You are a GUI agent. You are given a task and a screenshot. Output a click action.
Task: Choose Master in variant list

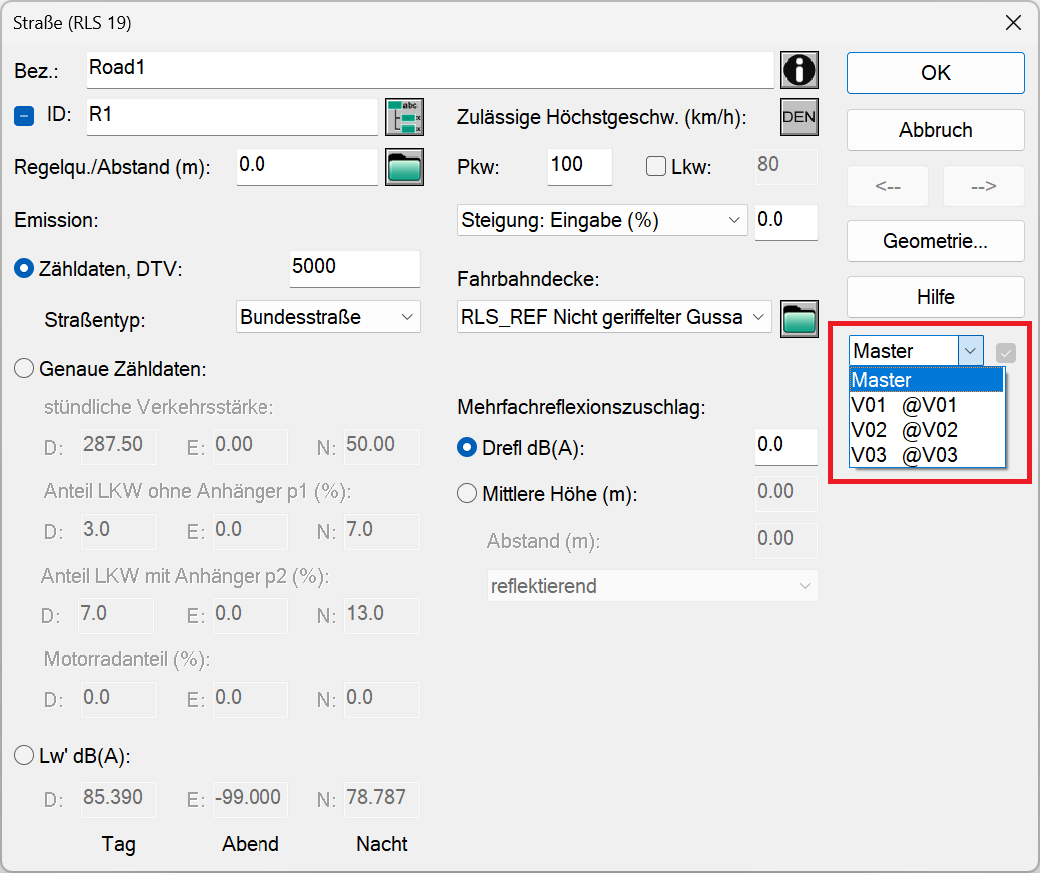click(x=927, y=380)
